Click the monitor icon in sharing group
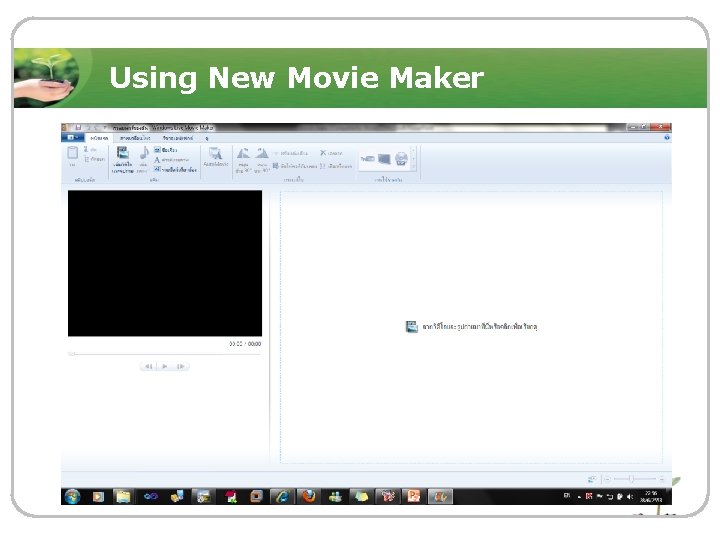 384,159
